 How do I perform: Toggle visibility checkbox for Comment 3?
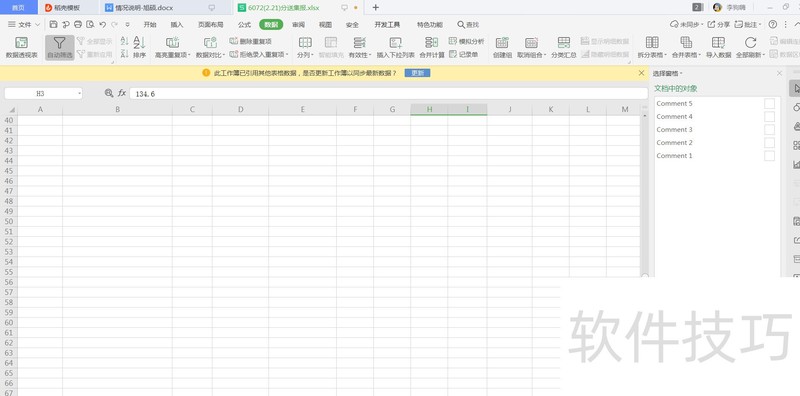769,130
